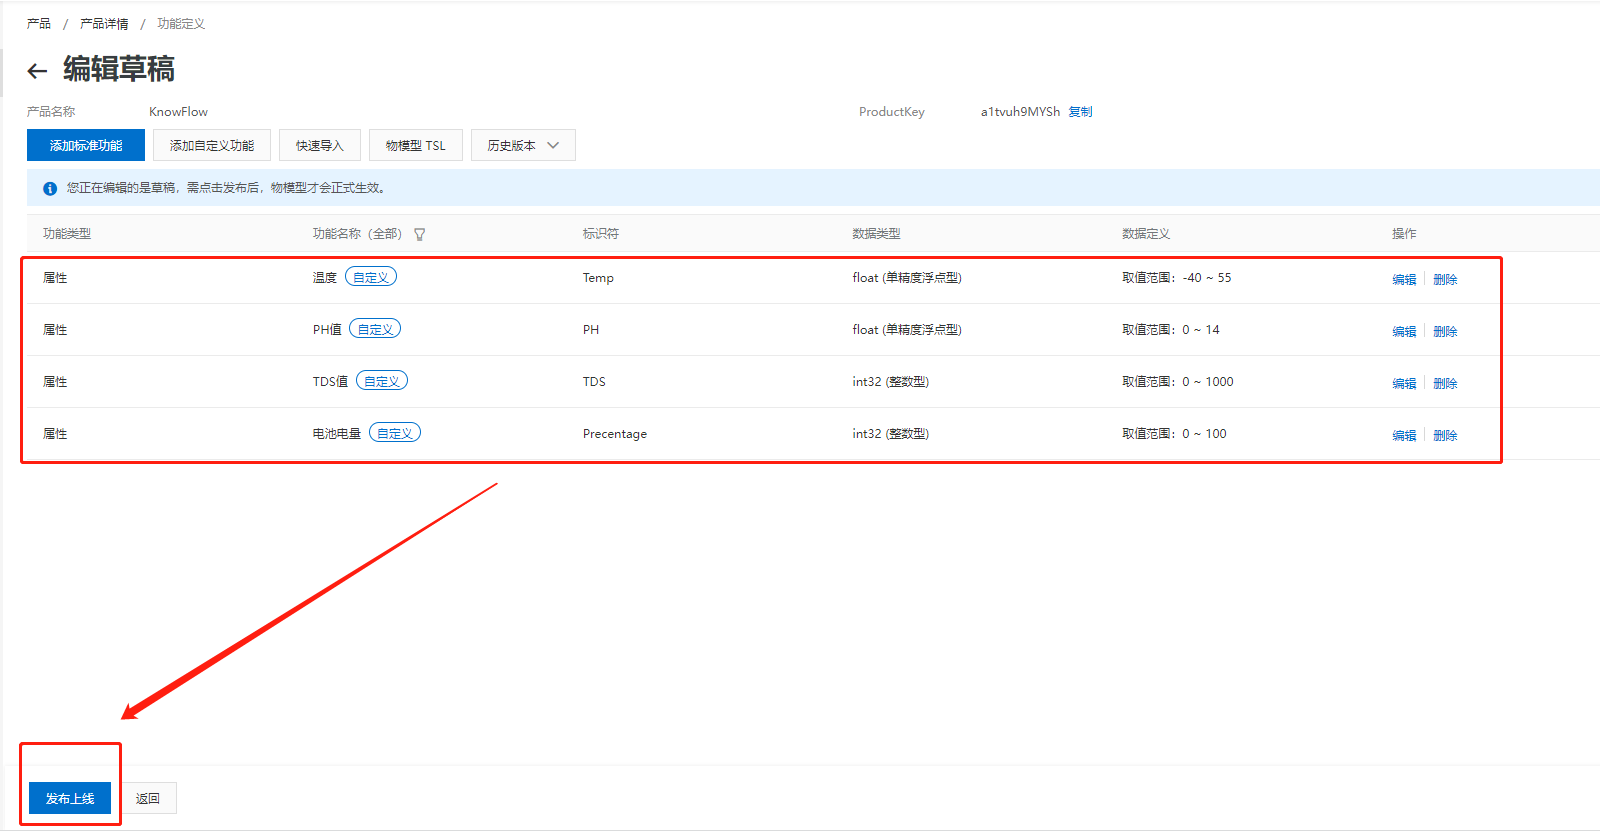
Task: Click the 属性 cell in the 温度 row
Action: coord(55,278)
